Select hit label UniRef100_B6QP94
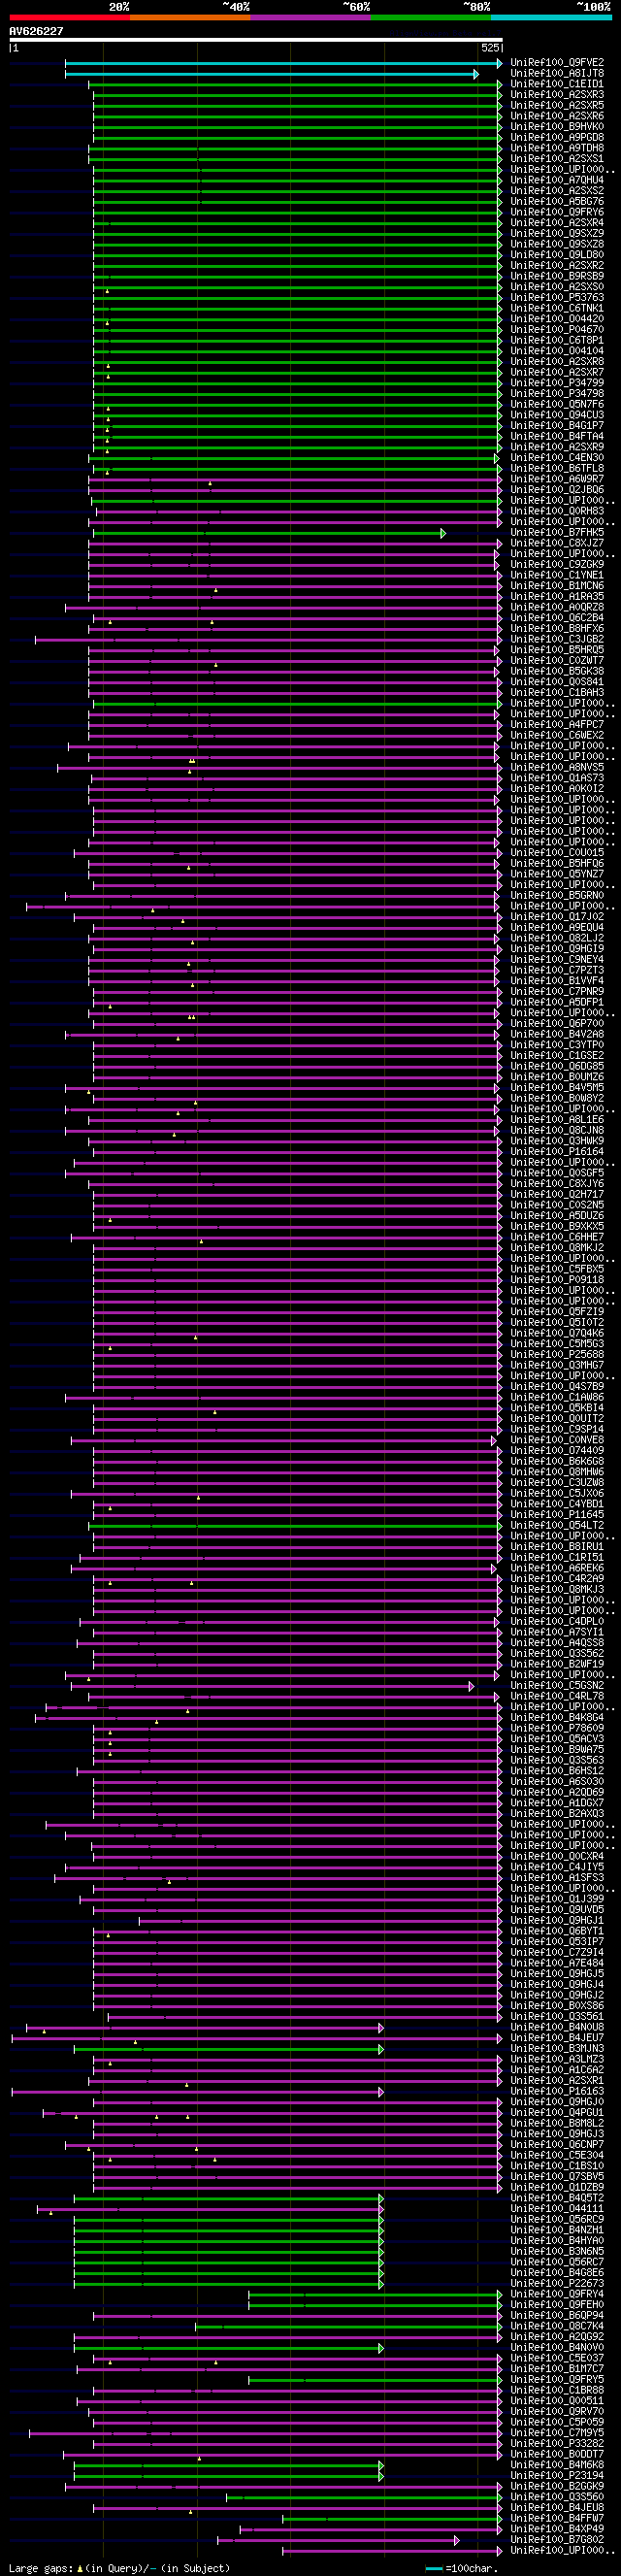The height and width of the screenshot is (2576, 621). 557,2315
